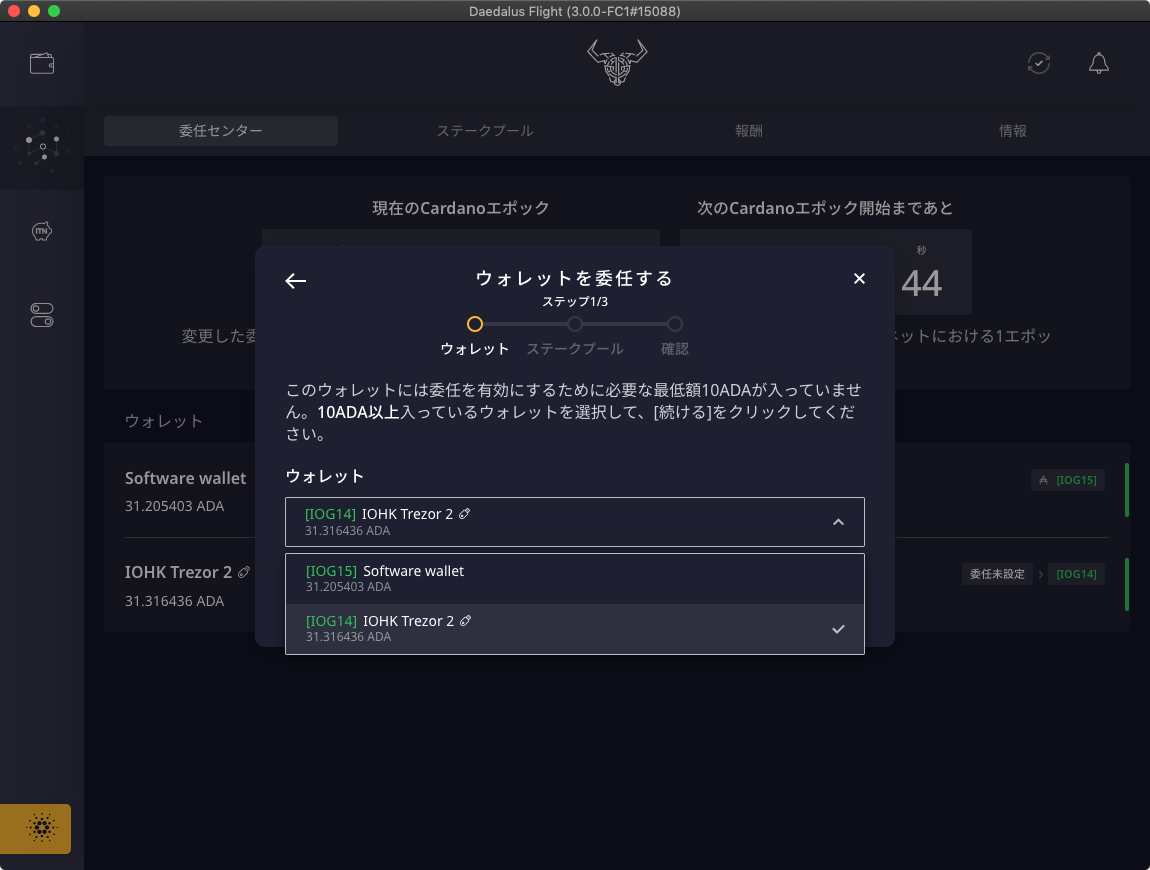Click 31.316436 ADA balance in background list
Viewport: 1150px width, 870px height.
[x=175, y=601]
